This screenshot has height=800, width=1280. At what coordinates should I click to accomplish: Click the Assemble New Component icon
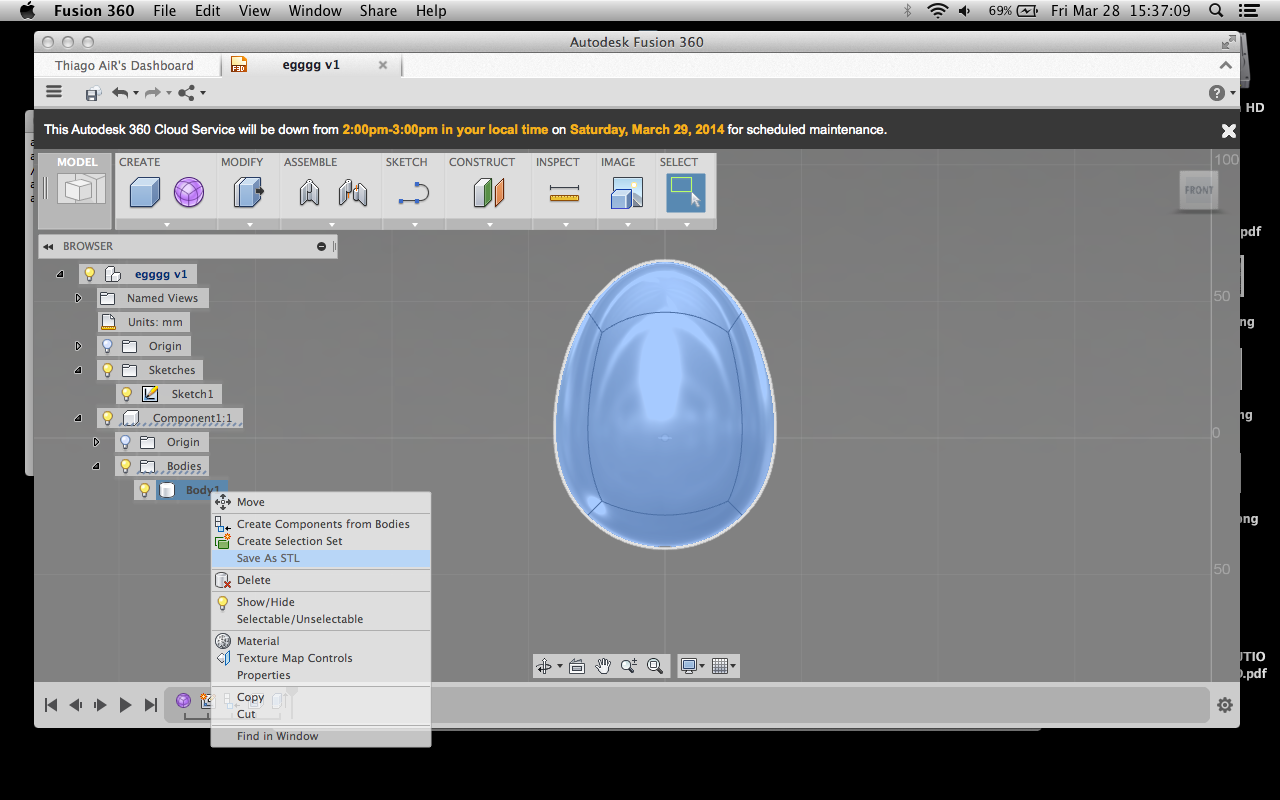click(x=310, y=192)
